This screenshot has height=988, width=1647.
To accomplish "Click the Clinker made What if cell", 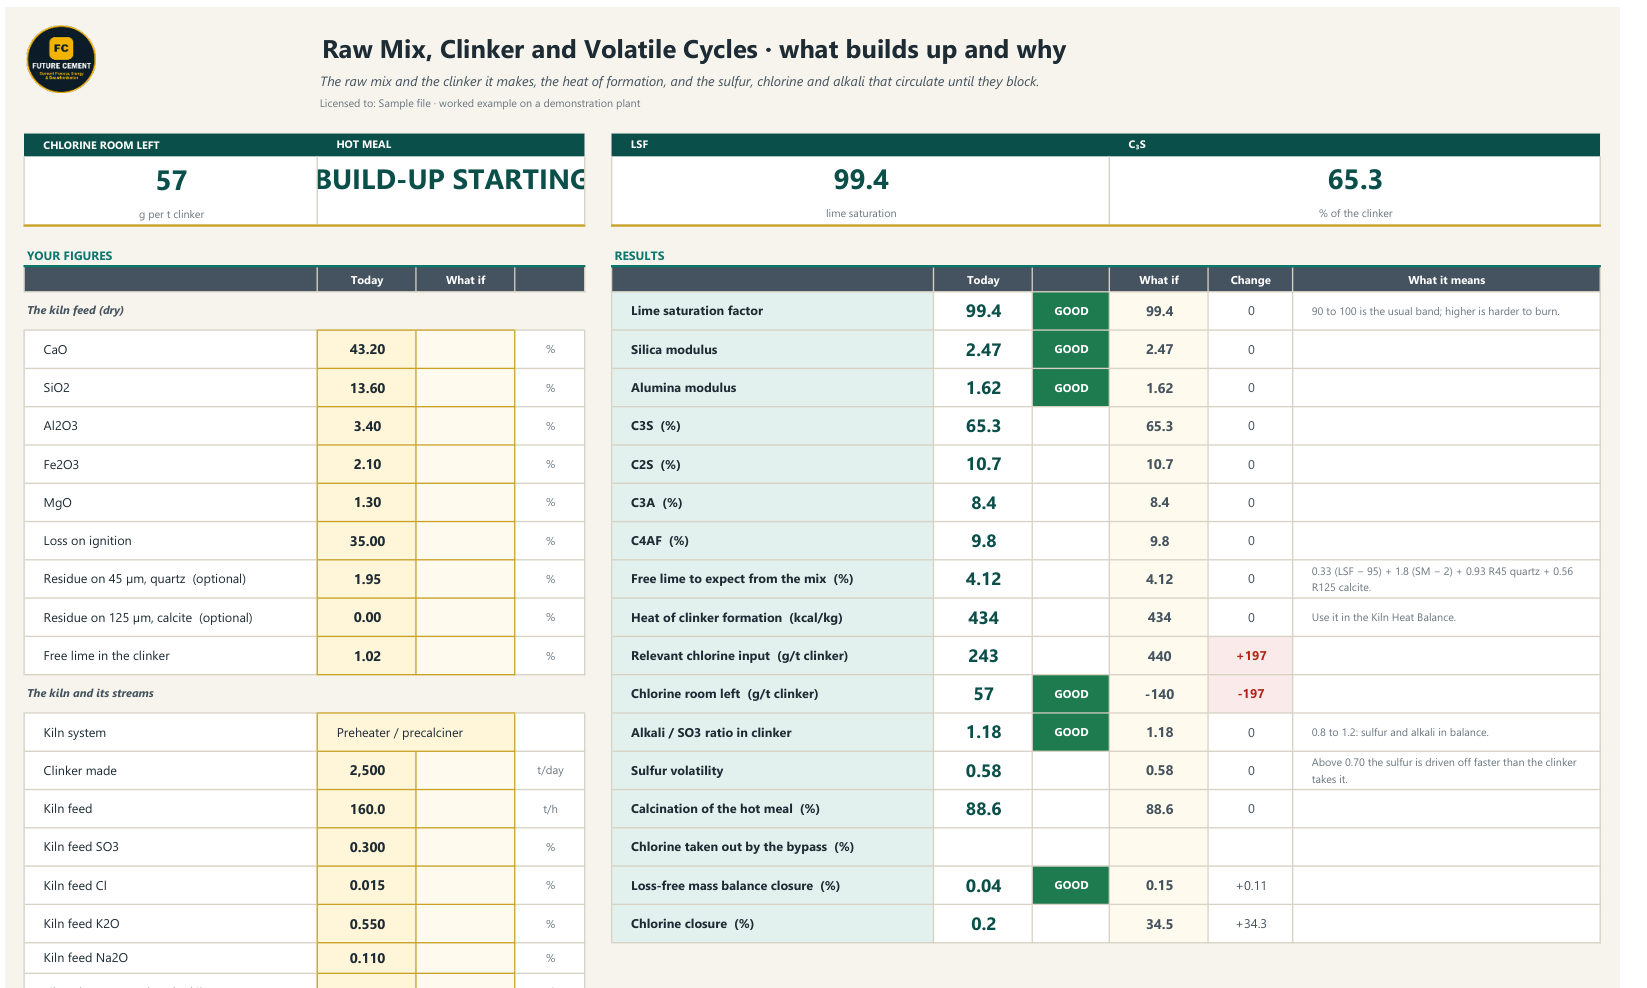I will (465, 770).
